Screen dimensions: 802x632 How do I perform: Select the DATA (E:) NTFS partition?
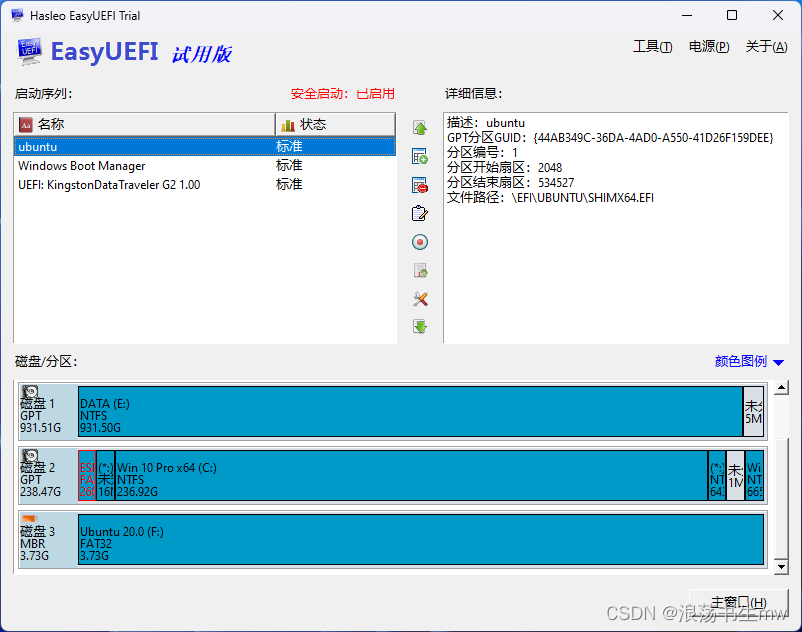pos(410,412)
